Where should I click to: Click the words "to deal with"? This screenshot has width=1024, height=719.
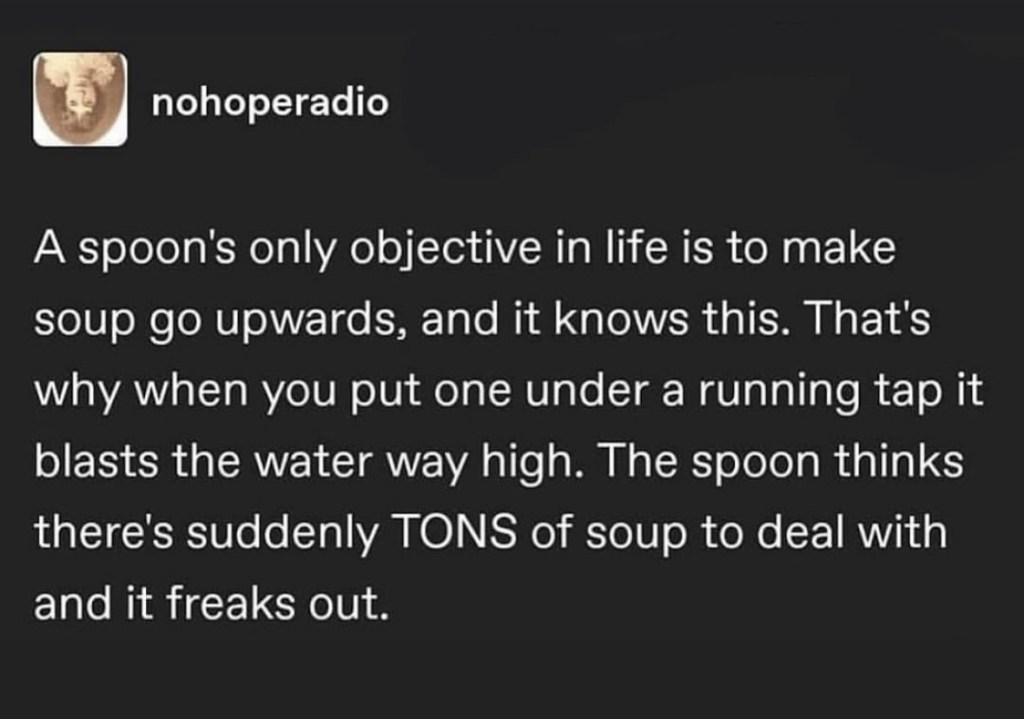pos(841,532)
